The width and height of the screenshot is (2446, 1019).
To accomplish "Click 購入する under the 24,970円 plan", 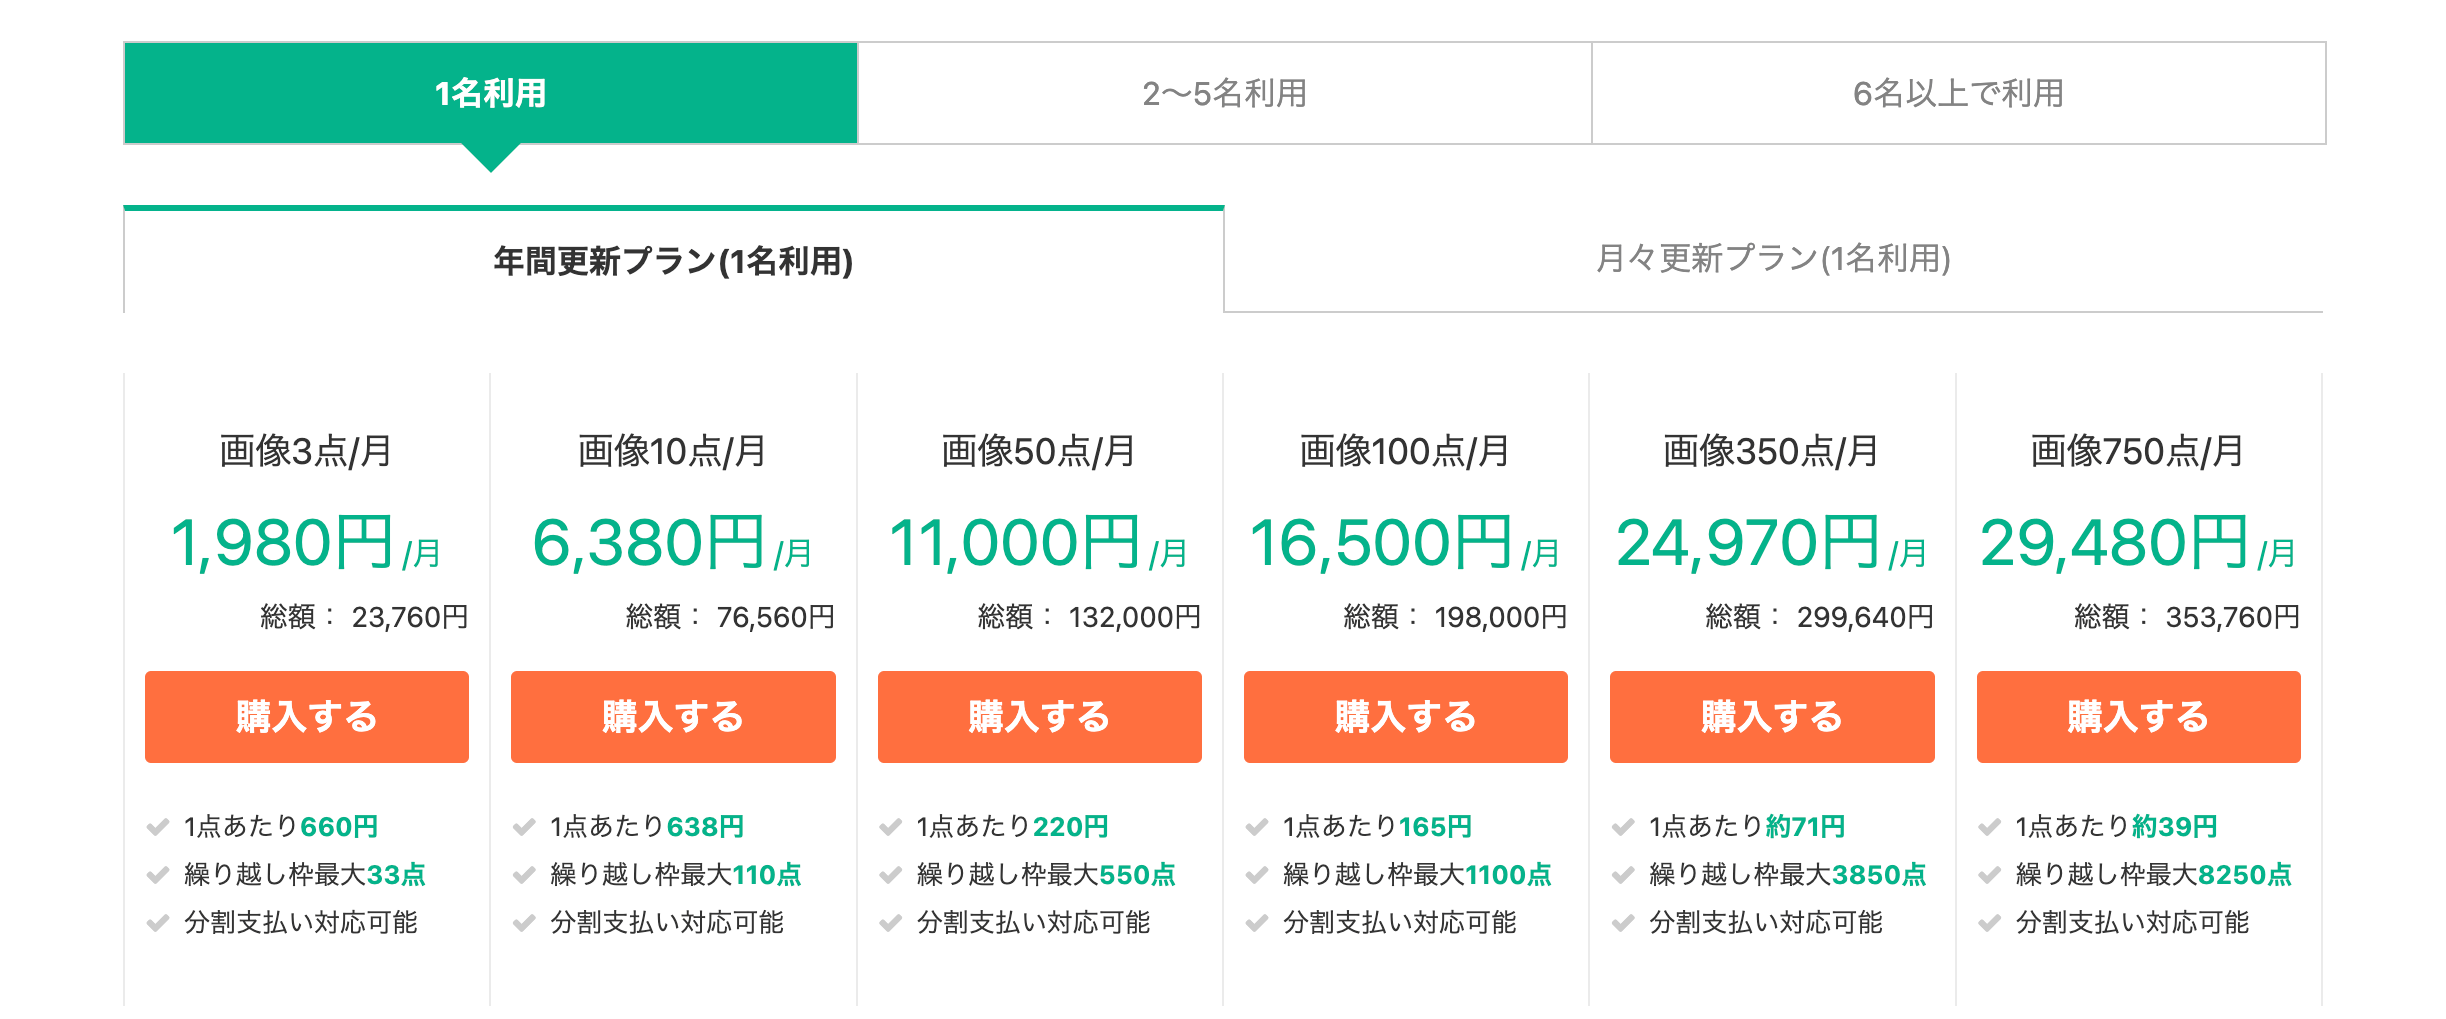I will pyautogui.click(x=1771, y=717).
